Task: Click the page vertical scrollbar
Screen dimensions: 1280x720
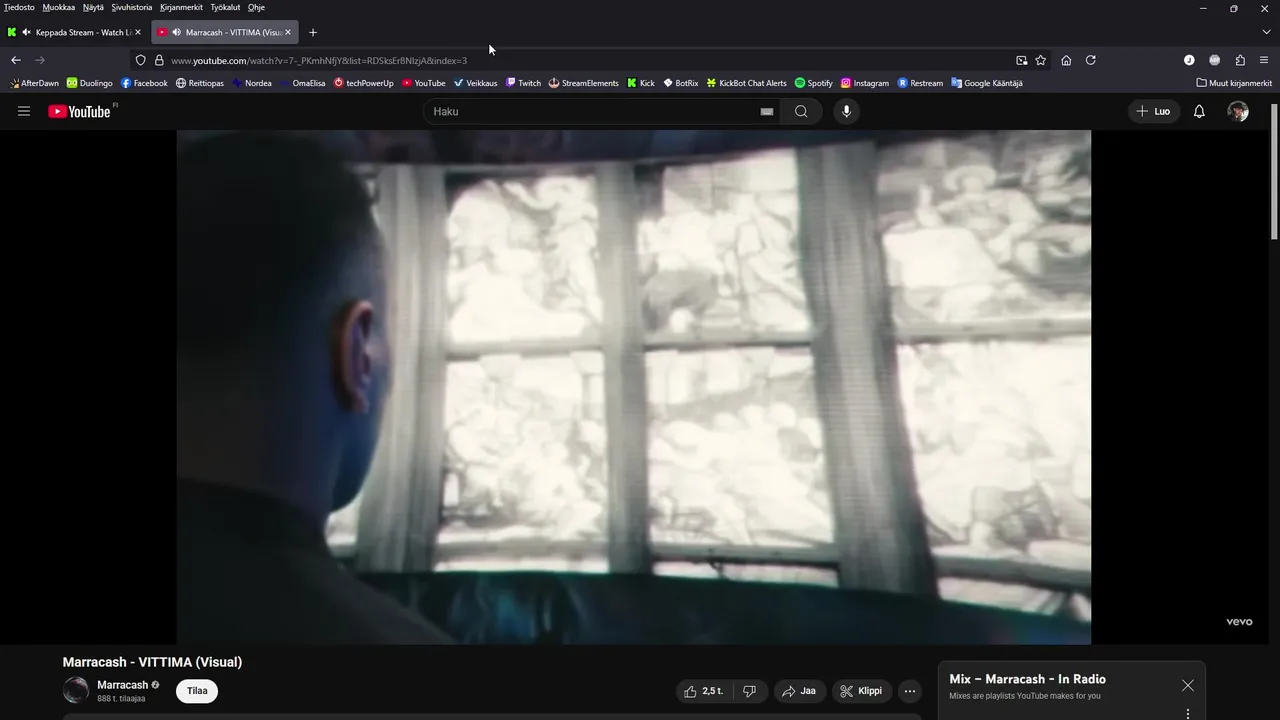Action: point(1274,170)
